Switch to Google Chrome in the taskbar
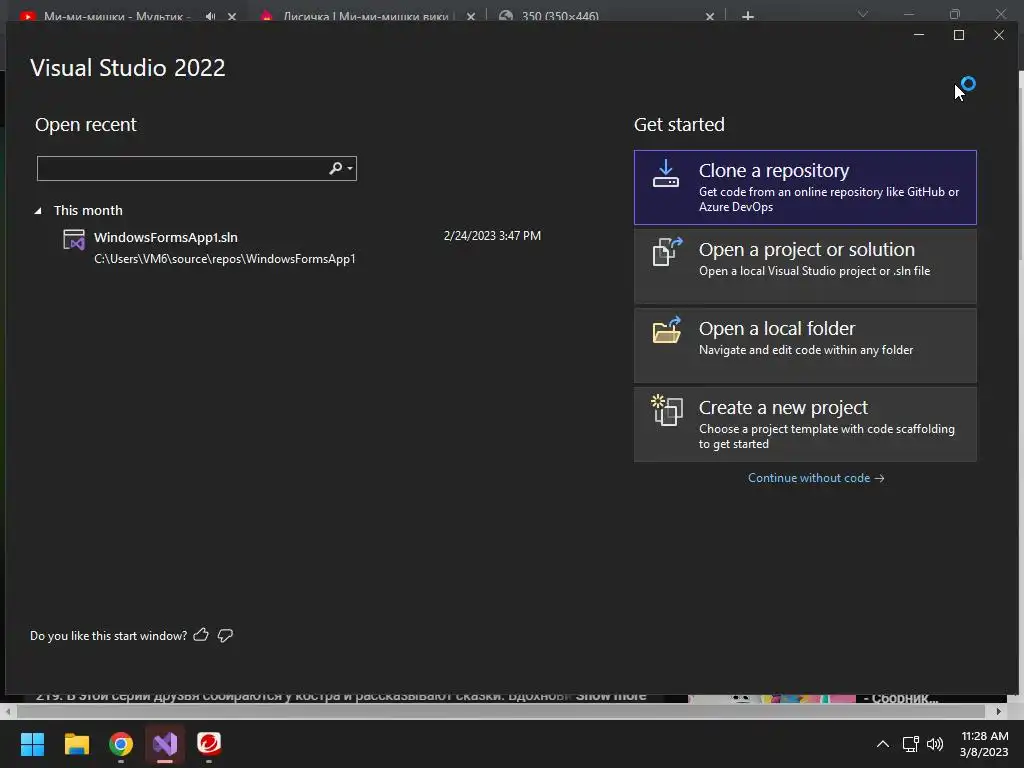This screenshot has width=1024, height=768. point(121,744)
